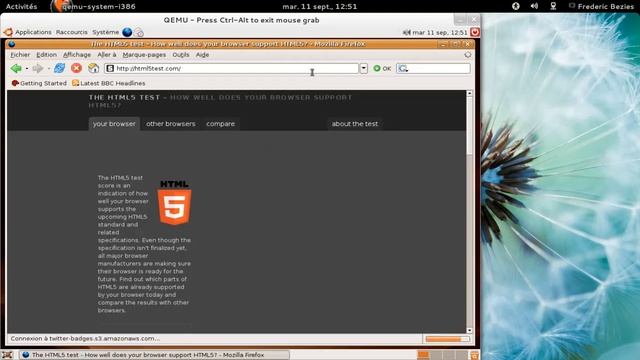This screenshot has width=640, height=360.
Task: Open the Frederic Bezies user menu
Action: click(602, 6)
